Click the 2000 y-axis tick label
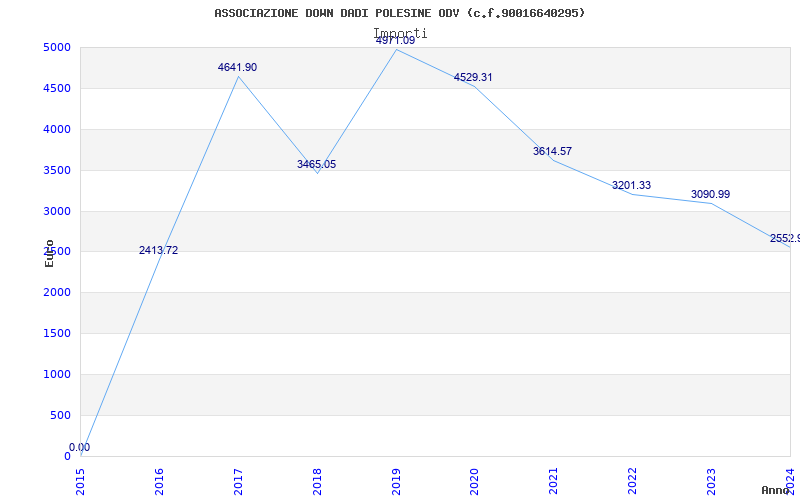800x500 pixels. 57,293
